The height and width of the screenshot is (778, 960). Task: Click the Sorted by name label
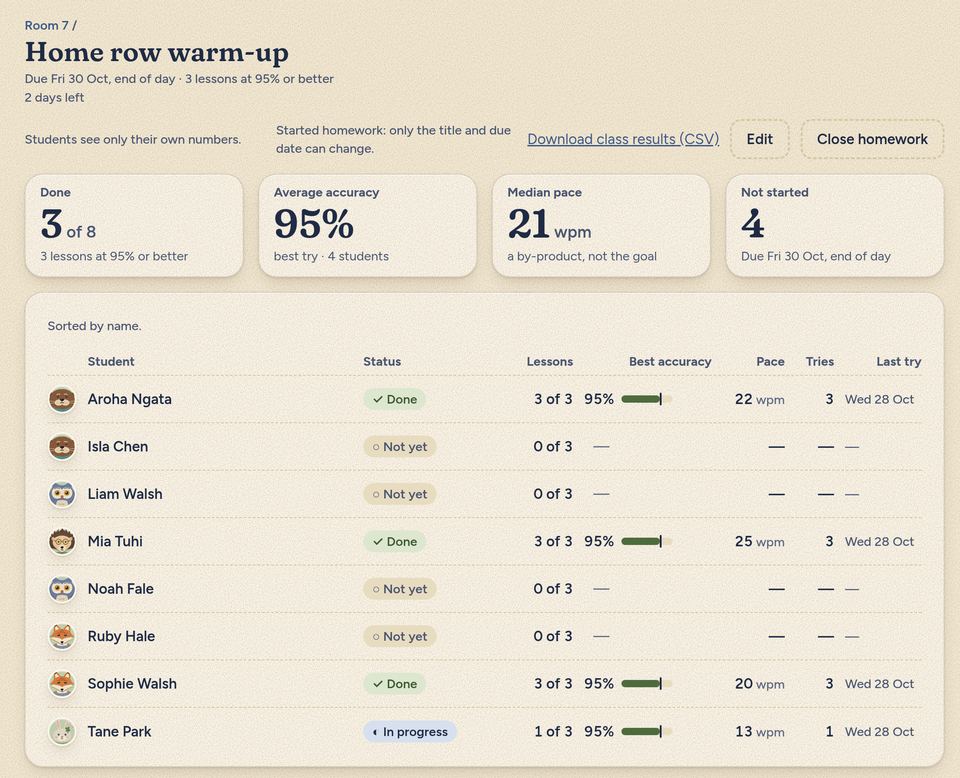pyautogui.click(x=94, y=326)
